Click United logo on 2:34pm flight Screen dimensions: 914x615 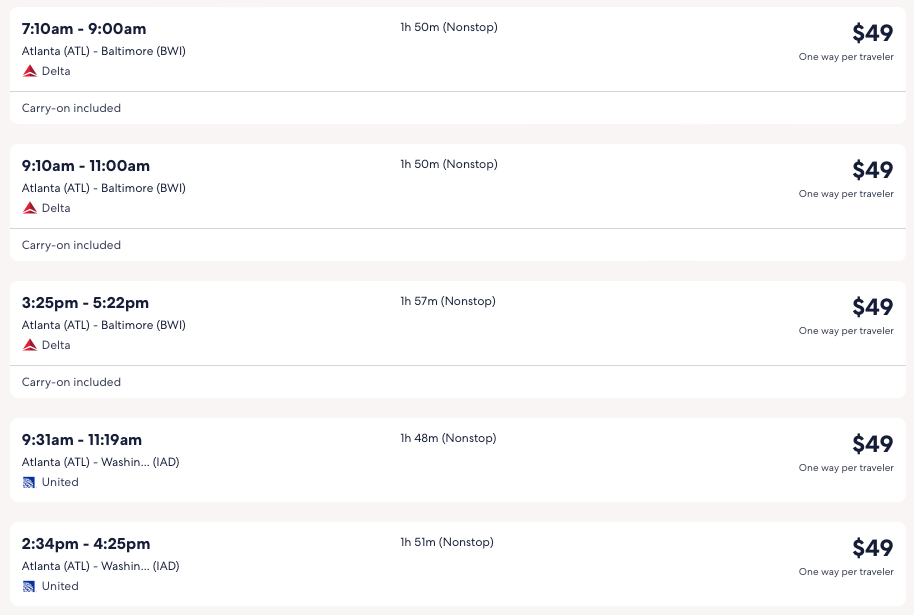[29, 586]
